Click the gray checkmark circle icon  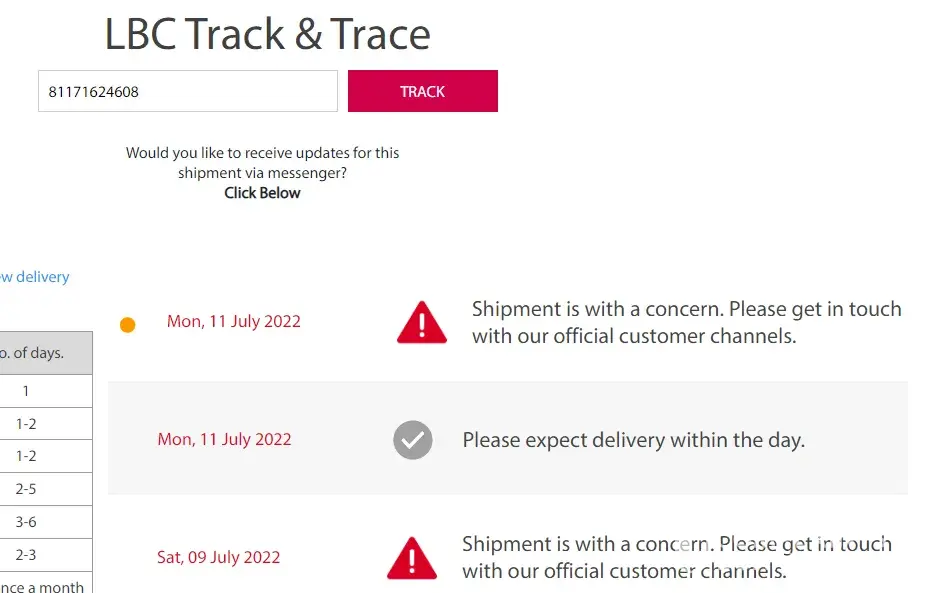click(x=413, y=440)
